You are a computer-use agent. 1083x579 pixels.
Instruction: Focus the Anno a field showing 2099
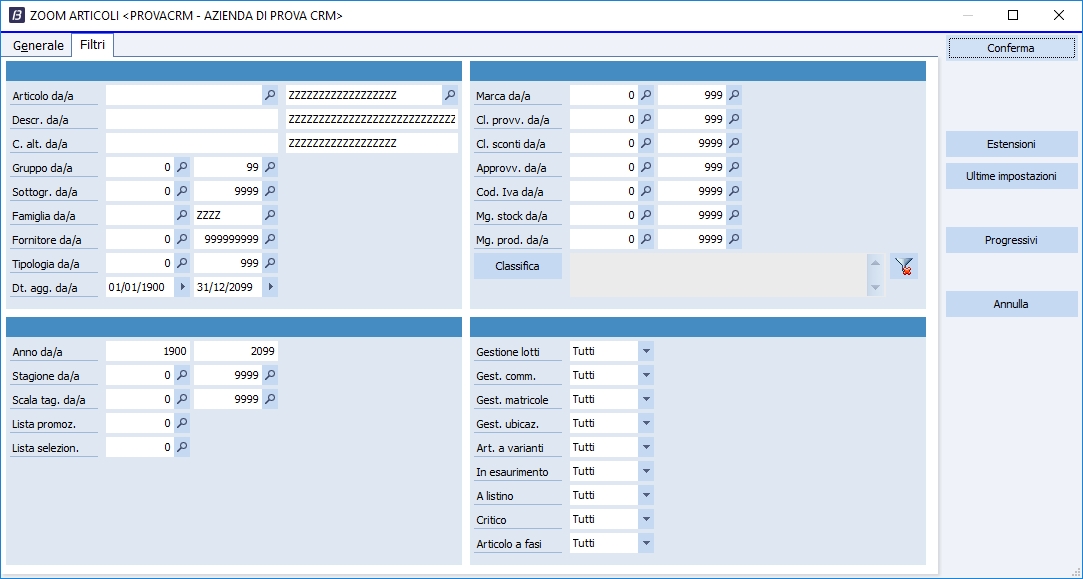[236, 351]
